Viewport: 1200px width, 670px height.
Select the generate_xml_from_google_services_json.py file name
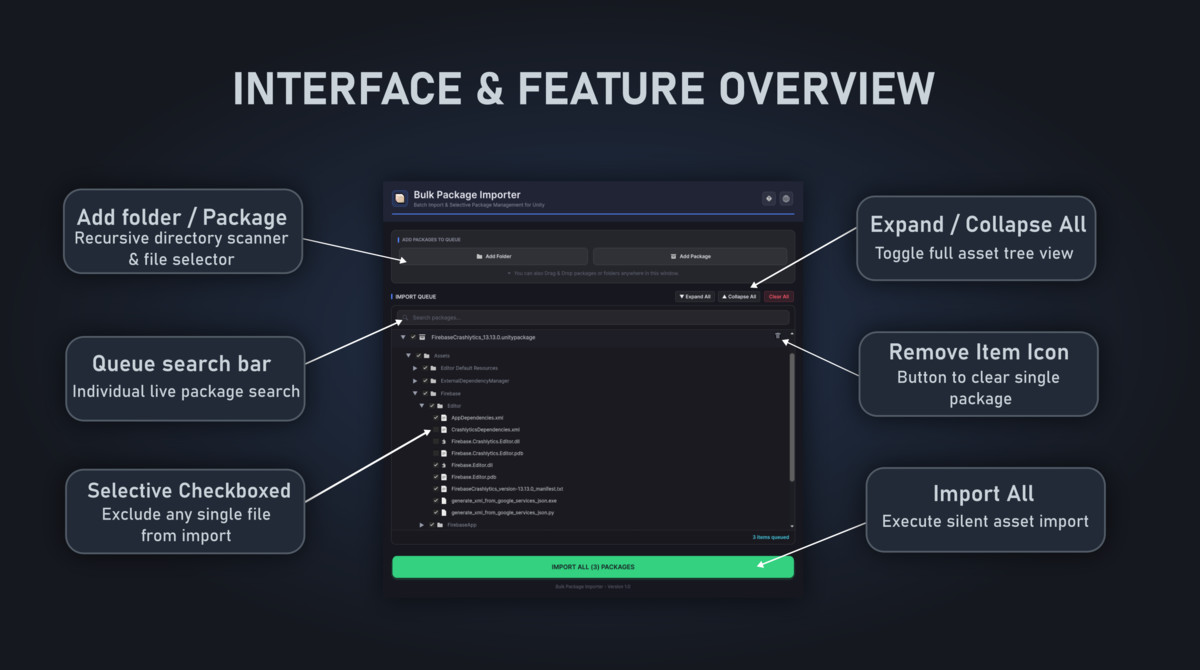[502, 512]
